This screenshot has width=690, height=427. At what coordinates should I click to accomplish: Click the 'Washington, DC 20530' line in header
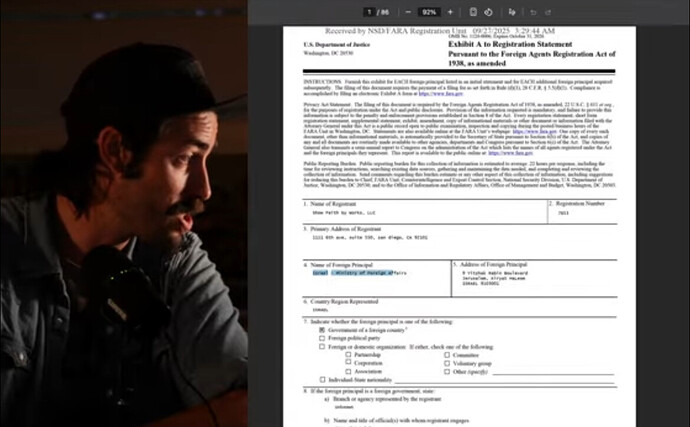click(x=328, y=53)
